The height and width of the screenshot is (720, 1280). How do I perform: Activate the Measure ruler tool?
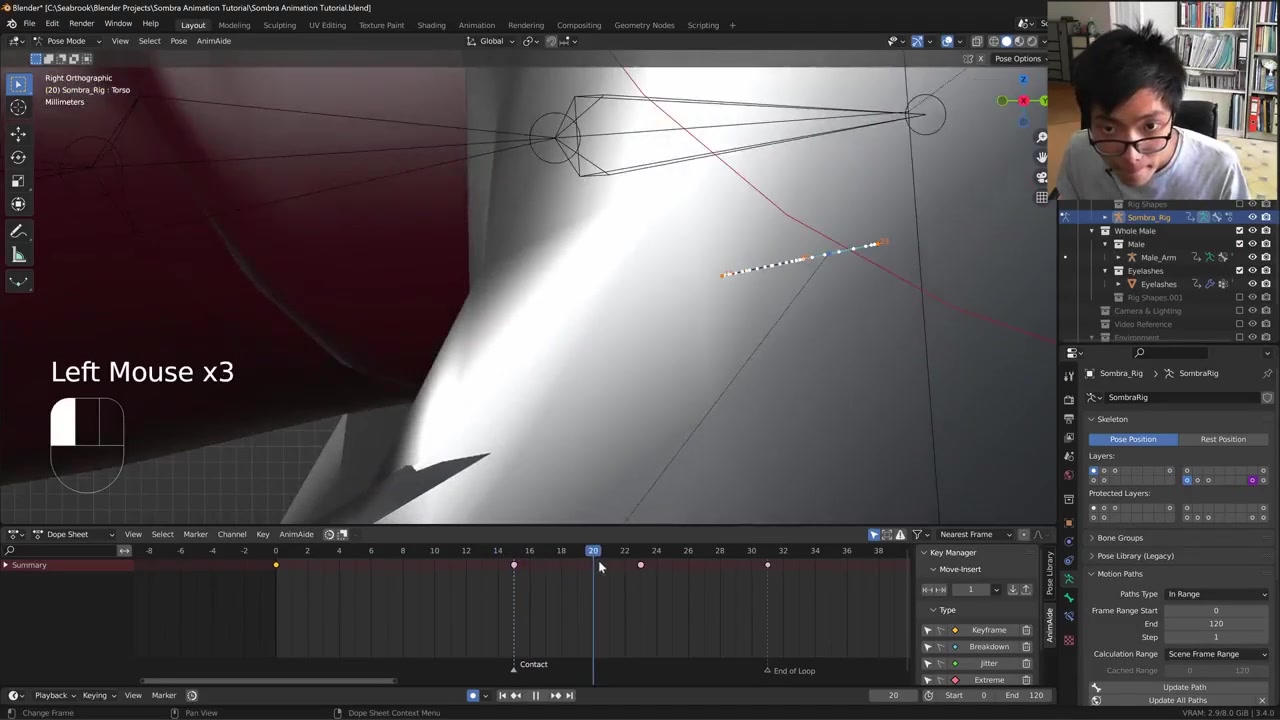click(18, 256)
